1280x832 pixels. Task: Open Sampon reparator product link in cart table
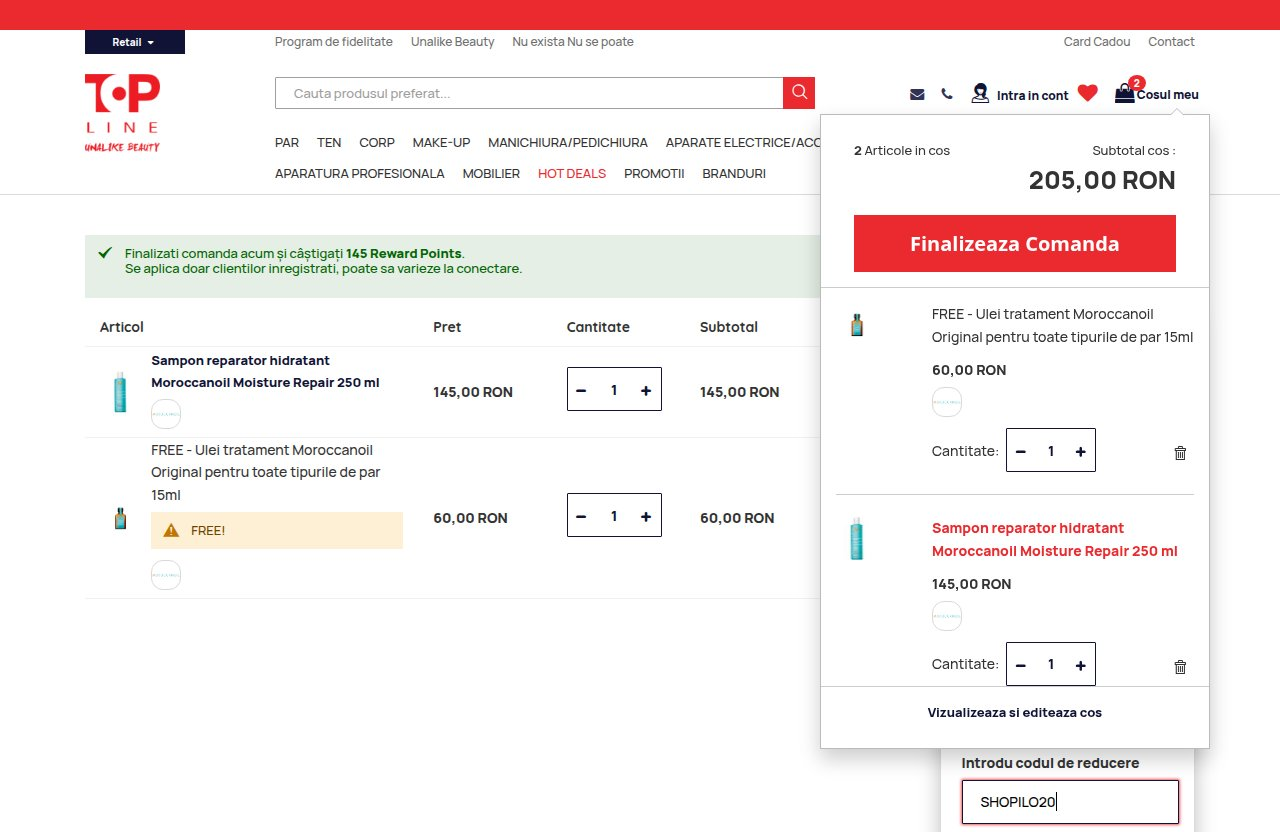pos(265,371)
